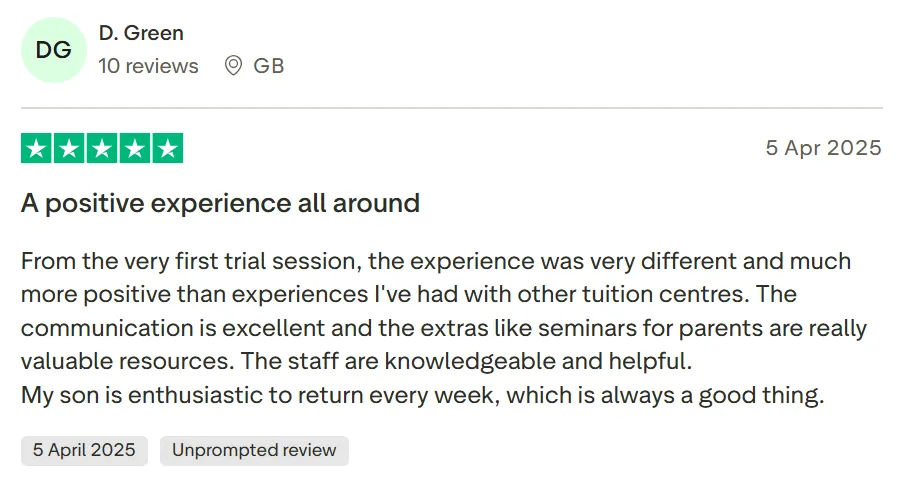
Task: Click the fifth green rating star
Action: point(167,149)
